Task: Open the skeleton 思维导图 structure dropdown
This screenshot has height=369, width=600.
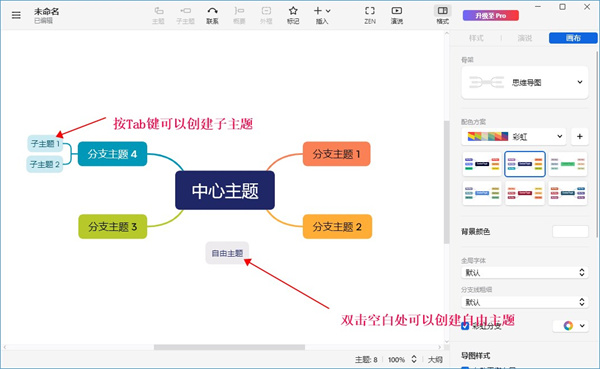Action: (x=525, y=82)
